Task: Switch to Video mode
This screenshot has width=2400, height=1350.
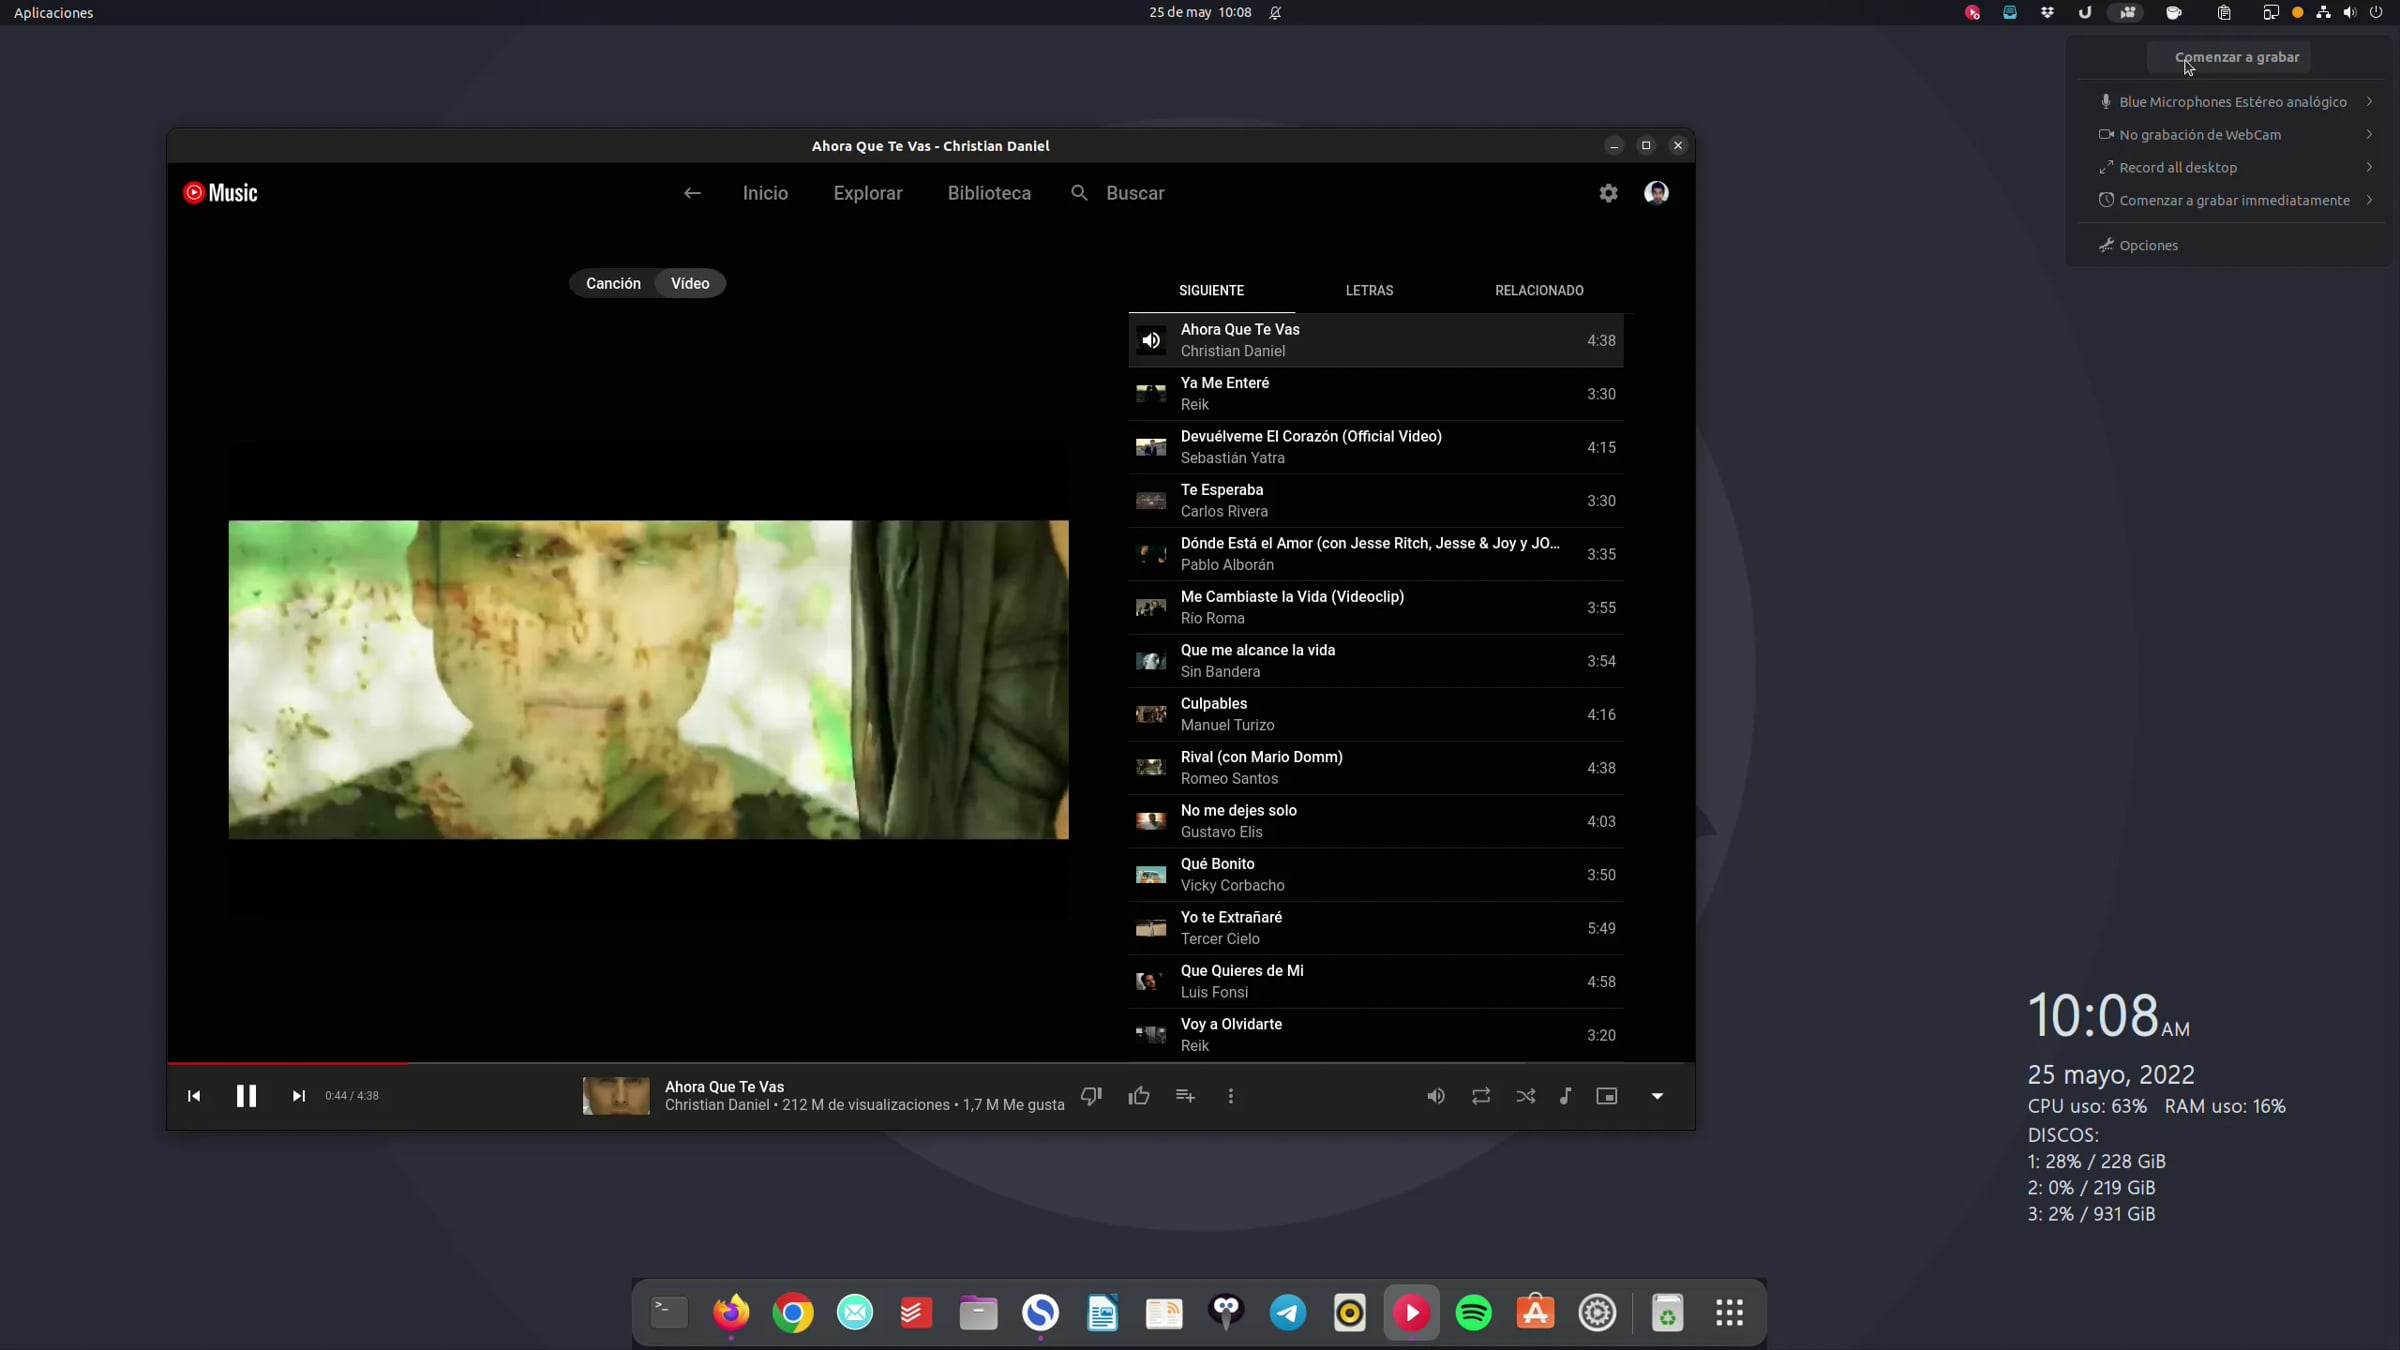Action: [690, 284]
